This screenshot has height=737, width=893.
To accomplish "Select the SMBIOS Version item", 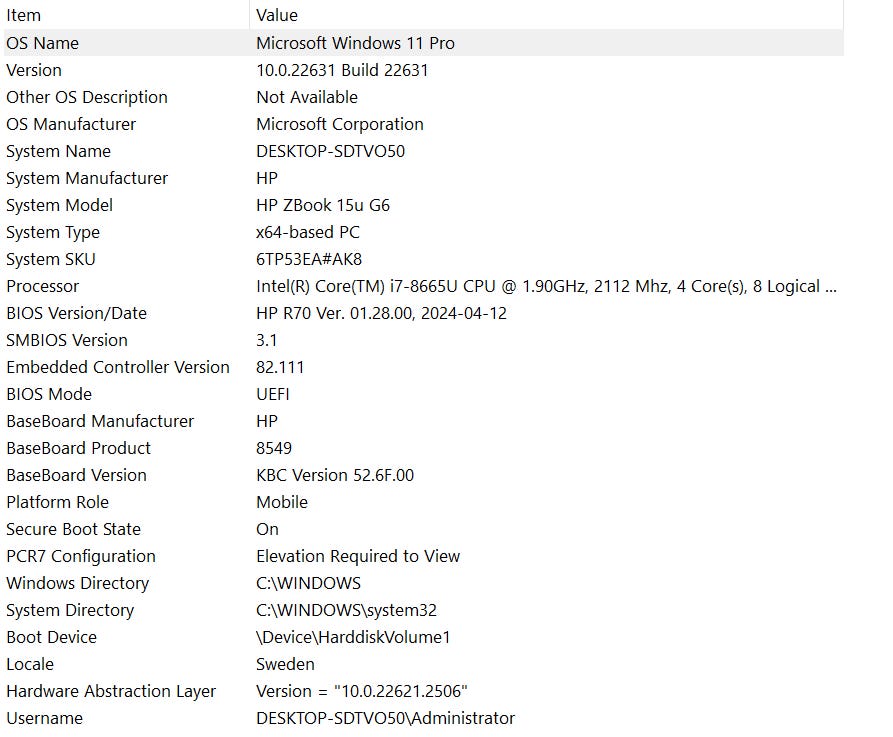I will 67,340.
